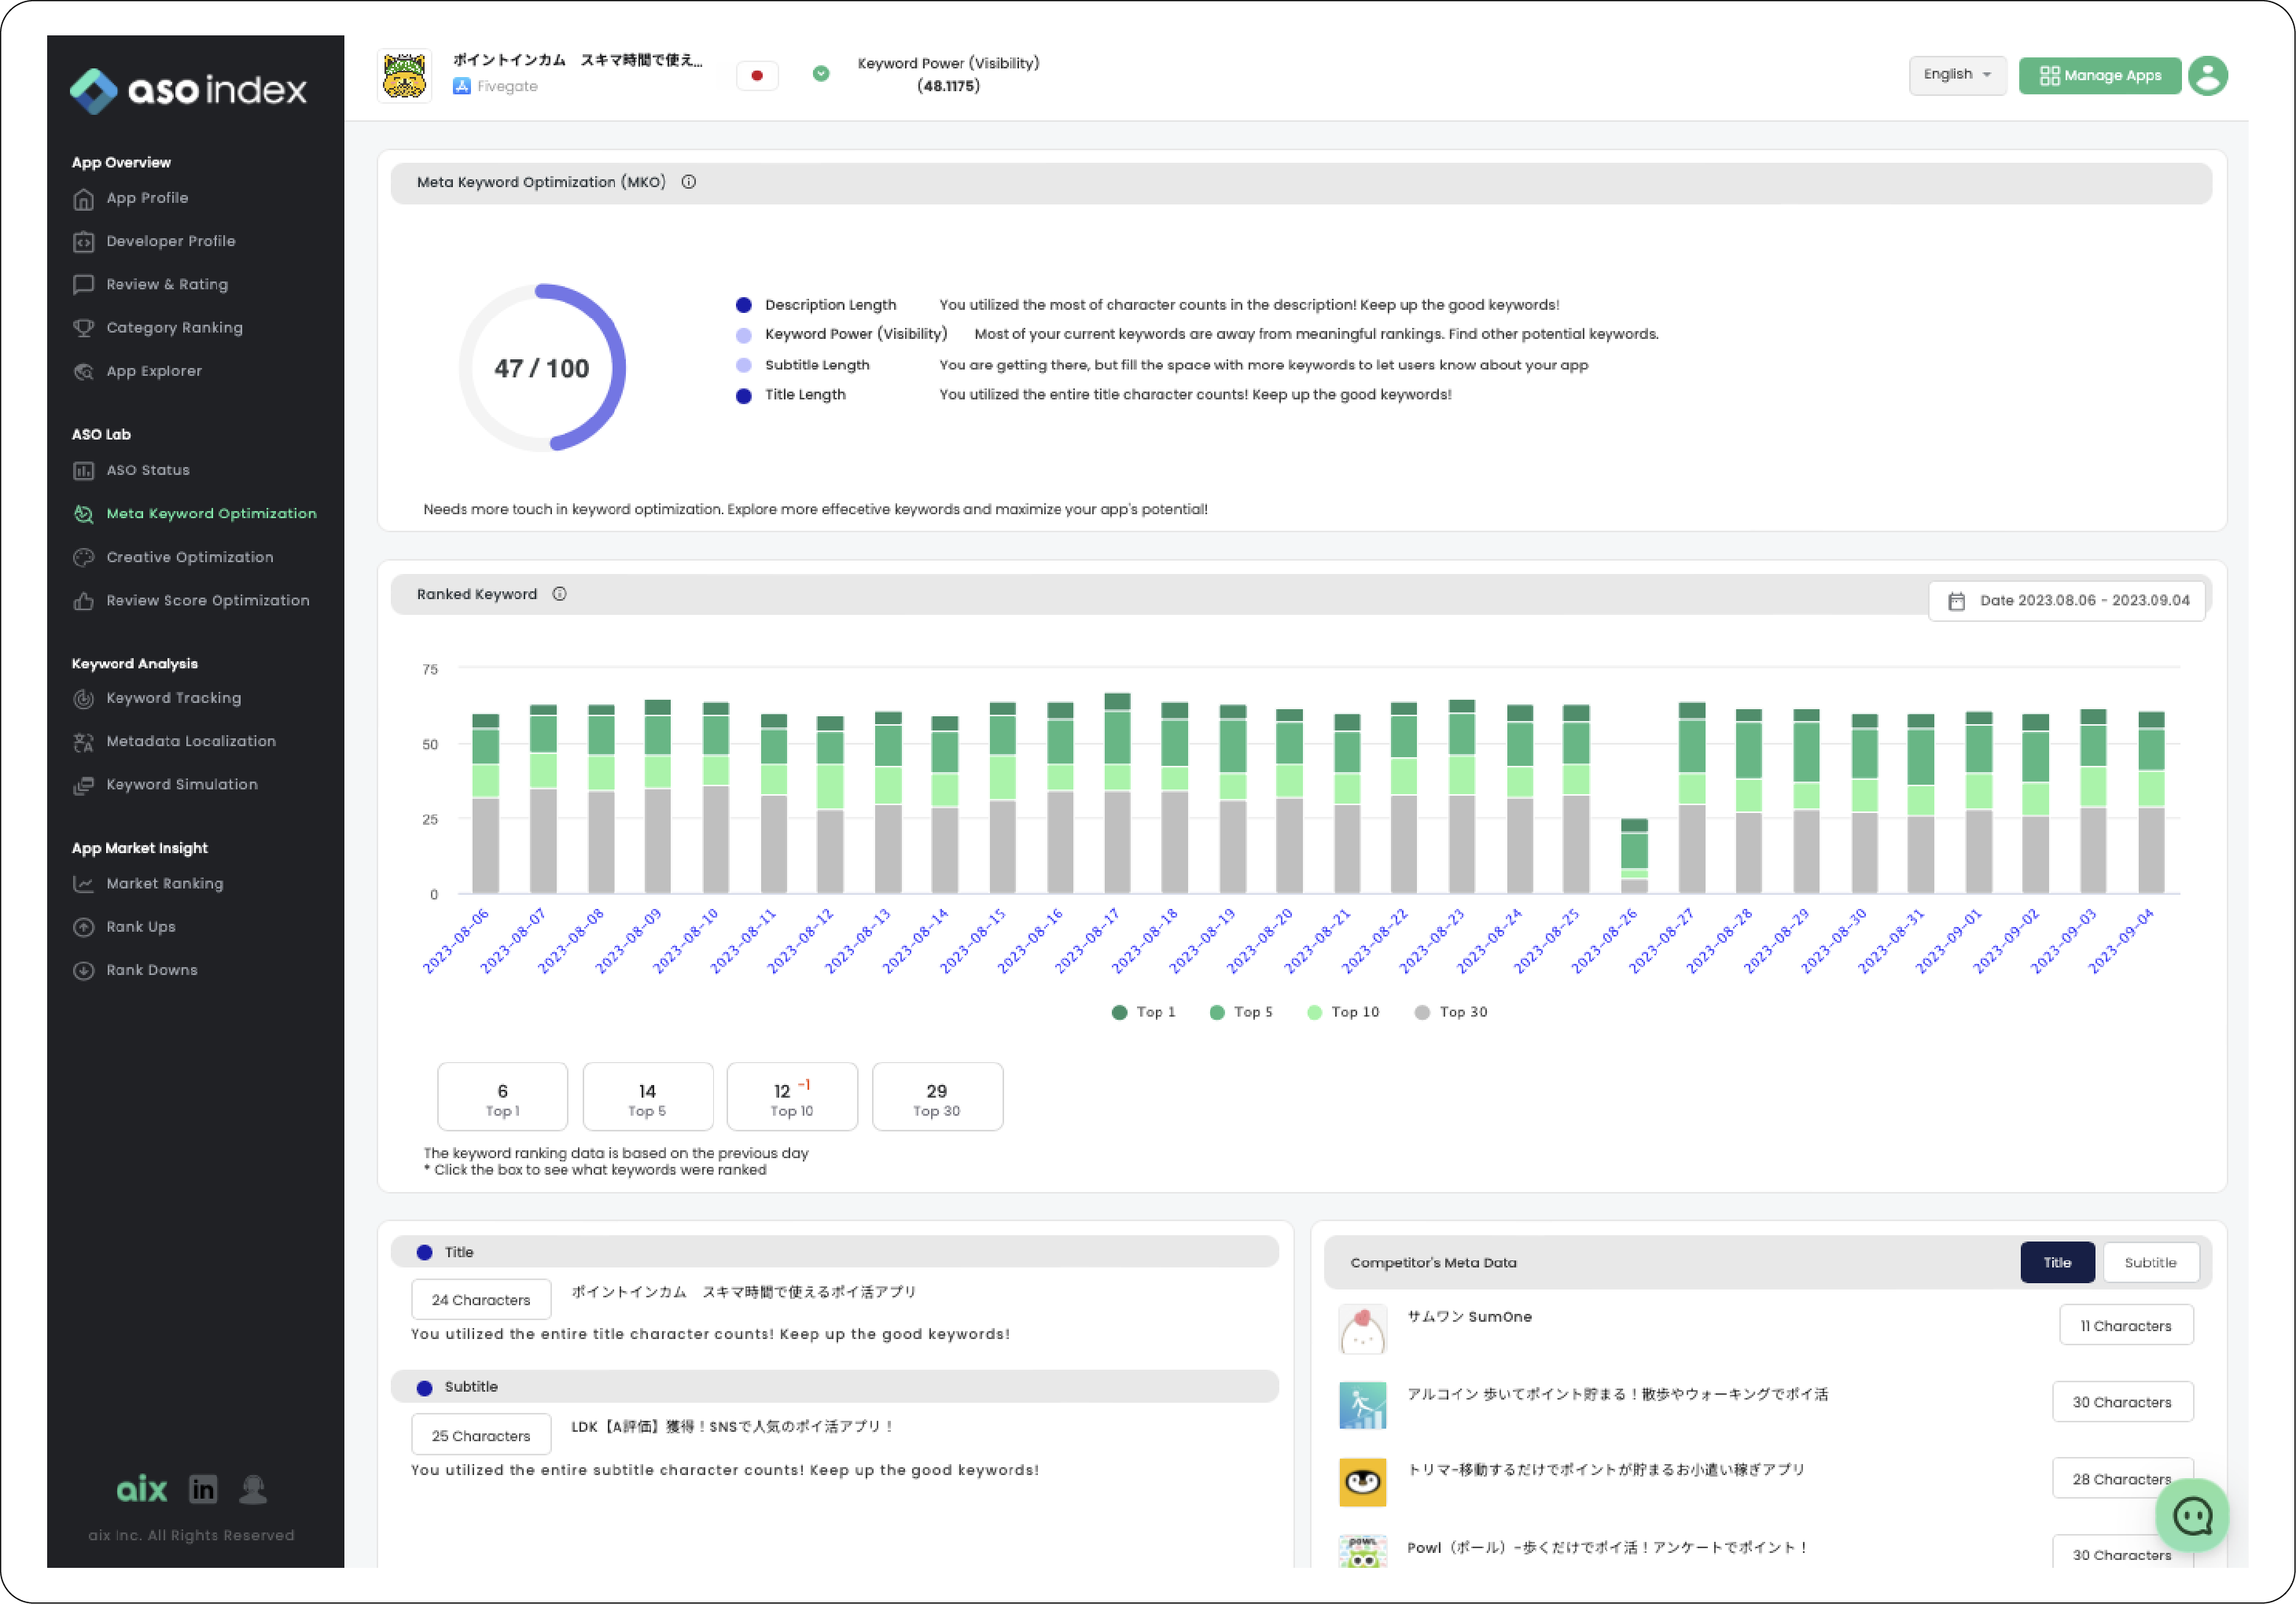Click the aso index logo
The height and width of the screenshot is (1604, 2296).
(189, 90)
